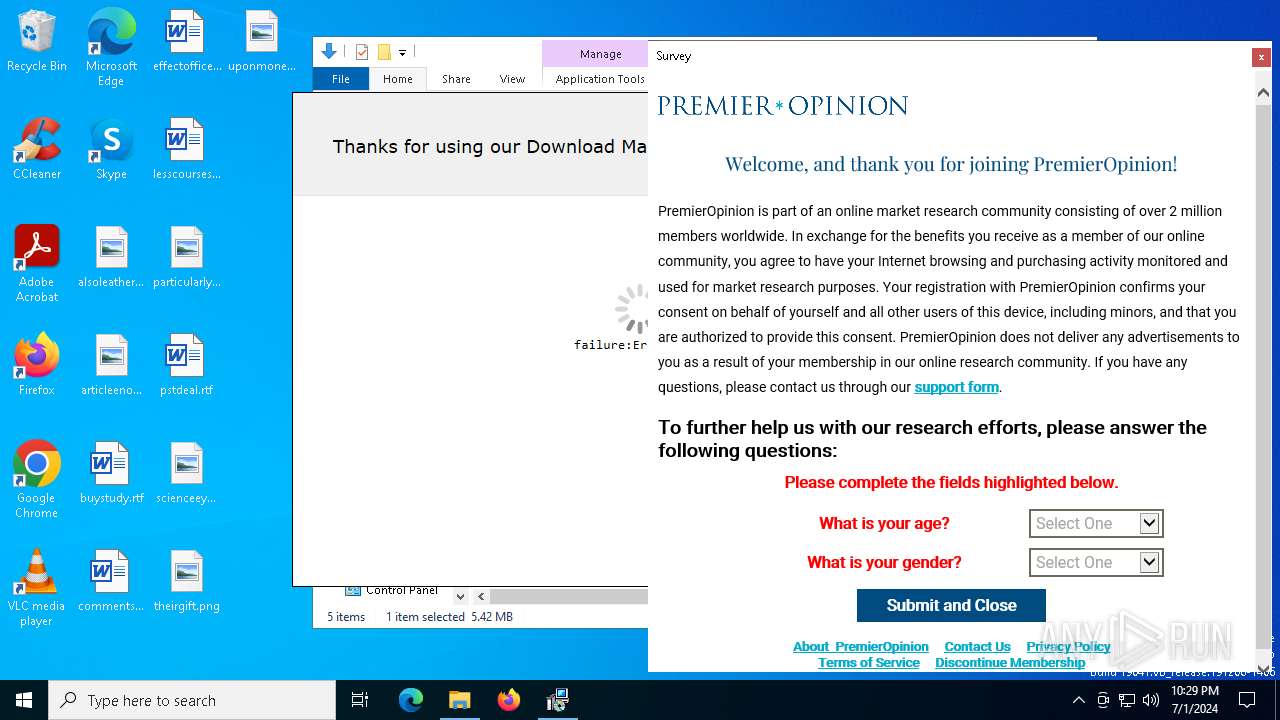Open Microsoft Edge desktop shortcut

111,48
